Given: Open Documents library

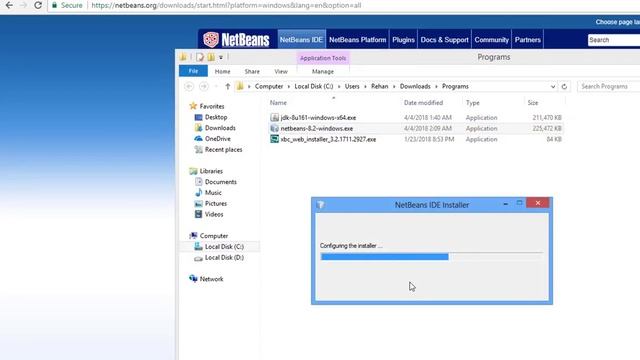Looking at the screenshot, I should pyautogui.click(x=220, y=182).
